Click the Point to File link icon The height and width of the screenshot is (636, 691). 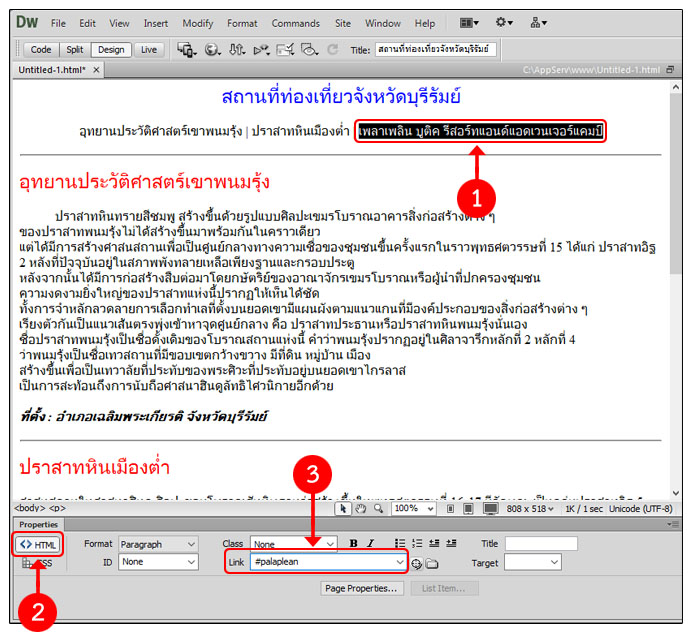click(x=416, y=563)
